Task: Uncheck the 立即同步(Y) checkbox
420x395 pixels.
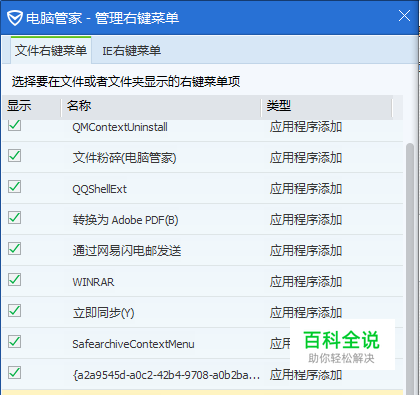Action: [14, 311]
